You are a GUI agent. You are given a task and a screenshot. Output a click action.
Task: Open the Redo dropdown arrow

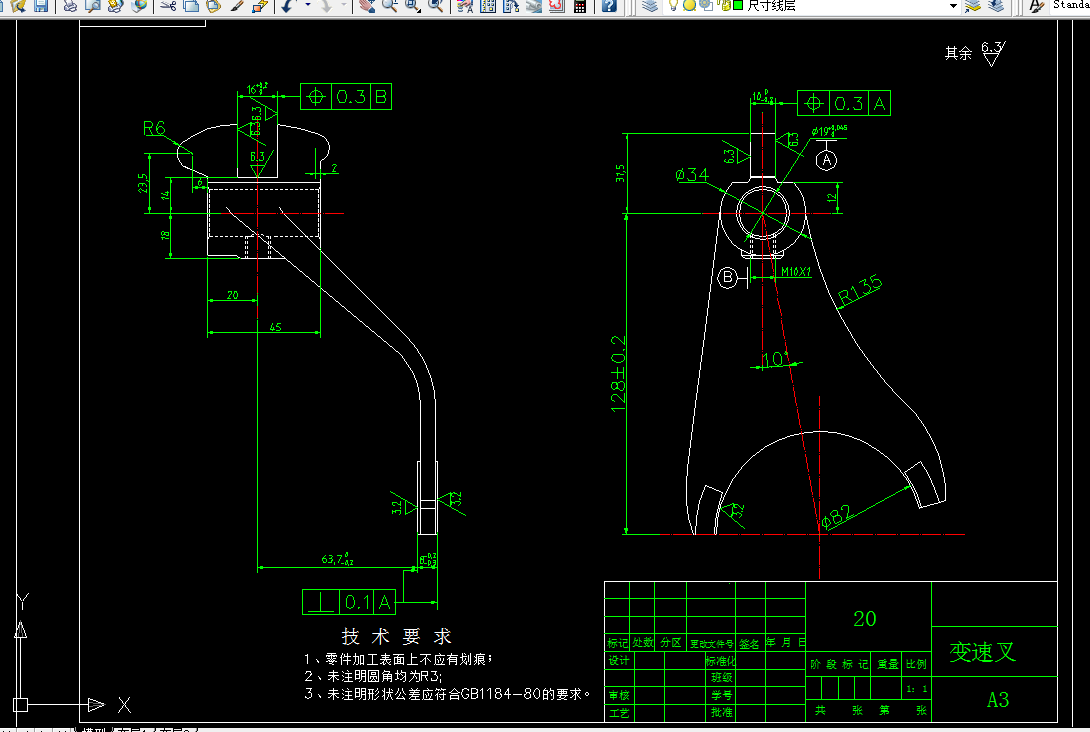(343, 8)
